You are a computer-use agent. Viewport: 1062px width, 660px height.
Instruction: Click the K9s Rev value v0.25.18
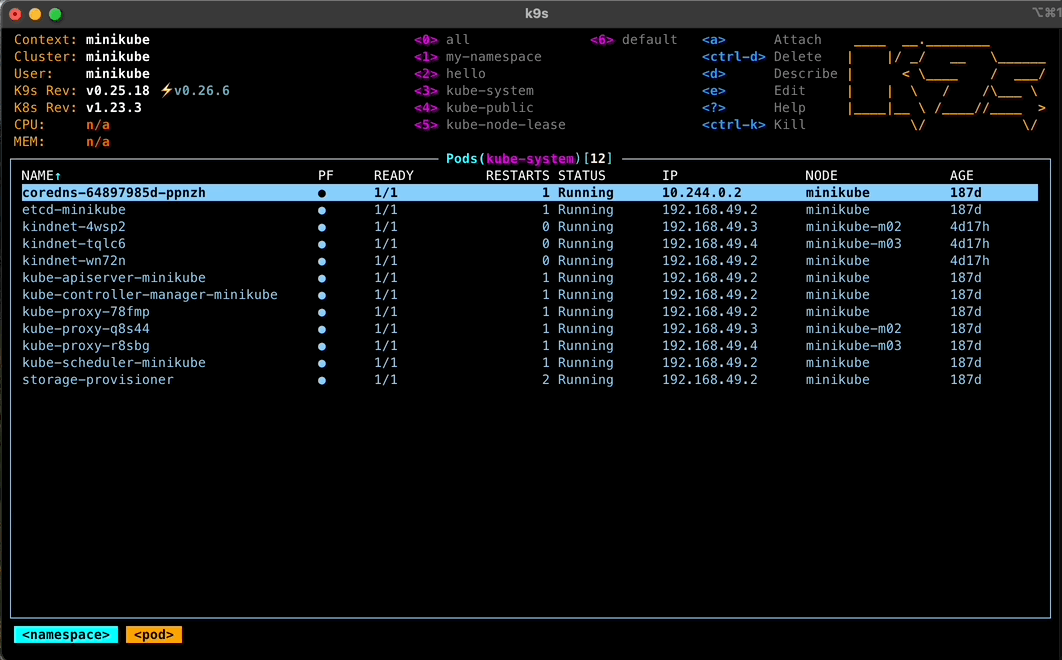click(118, 90)
